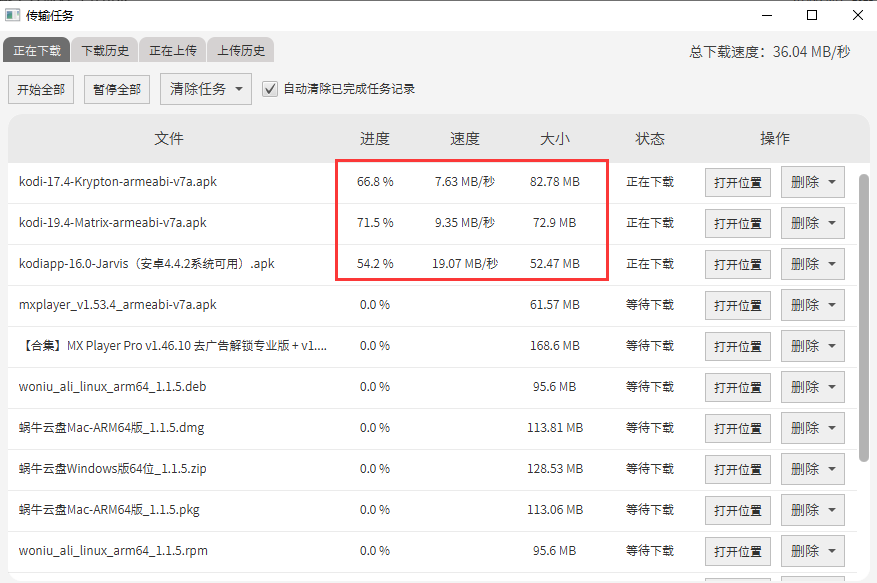Click the 暂停全部 button
Viewport: 877px width, 583px height.
[x=117, y=90]
